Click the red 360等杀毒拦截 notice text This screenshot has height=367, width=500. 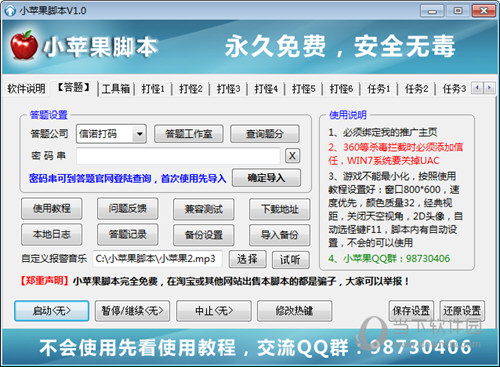pyautogui.click(x=396, y=154)
